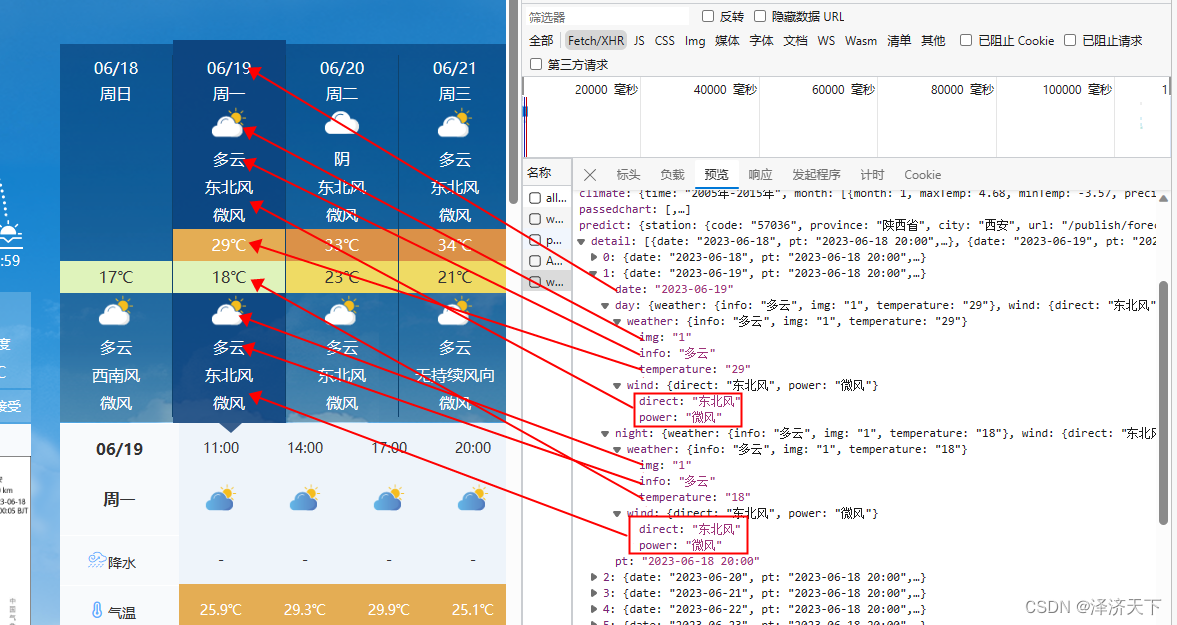Select the 06/21 周三 forecast column
This screenshot has width=1177, height=625.
coord(453,233)
